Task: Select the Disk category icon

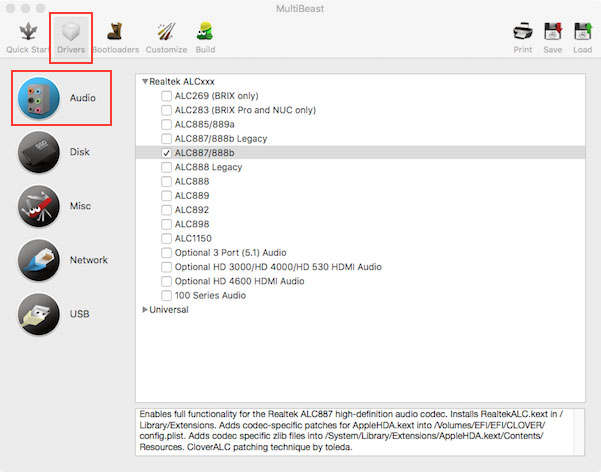Action: 39,152
